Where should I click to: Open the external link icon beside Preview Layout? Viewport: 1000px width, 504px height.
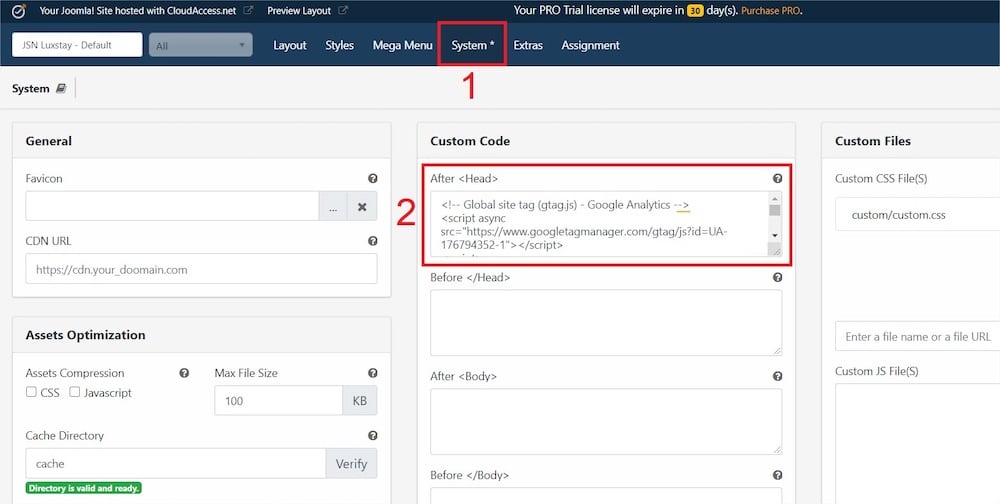click(x=342, y=11)
